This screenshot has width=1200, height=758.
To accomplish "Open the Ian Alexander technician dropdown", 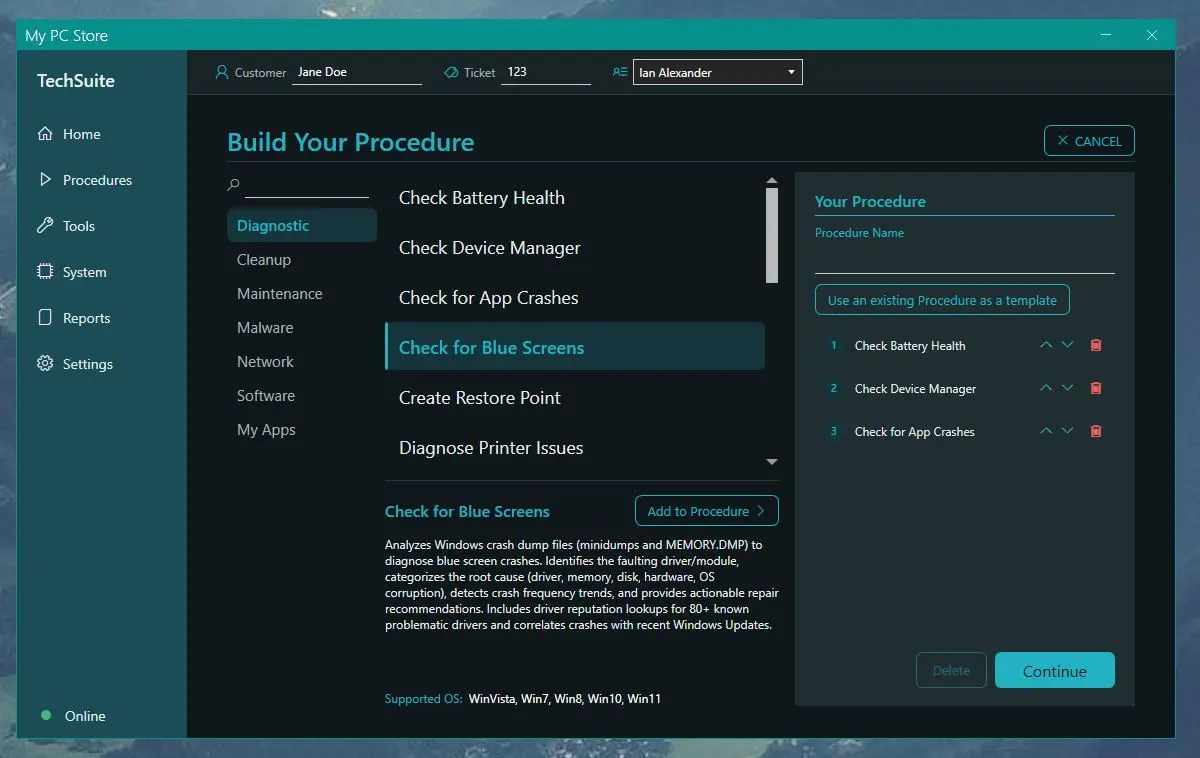I will [x=717, y=72].
